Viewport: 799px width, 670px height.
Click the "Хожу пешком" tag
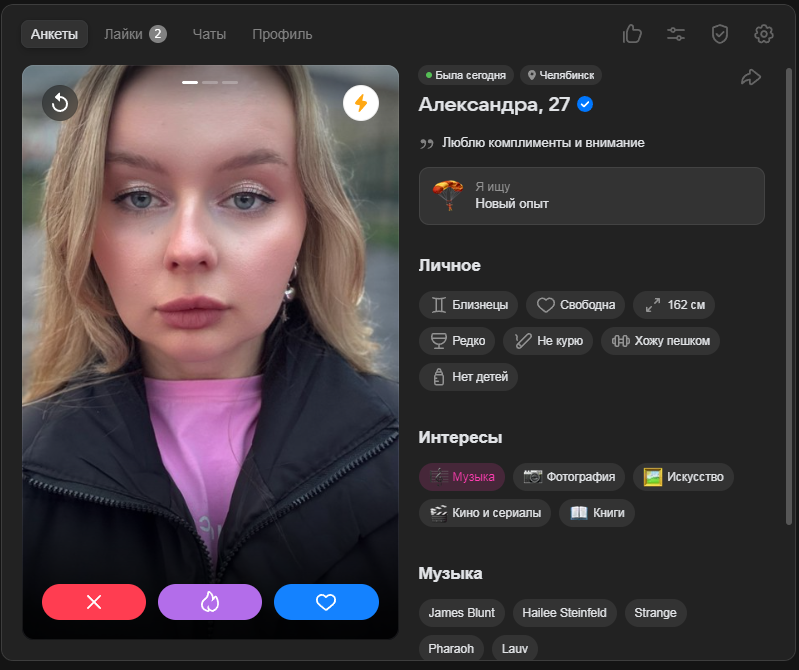660,340
